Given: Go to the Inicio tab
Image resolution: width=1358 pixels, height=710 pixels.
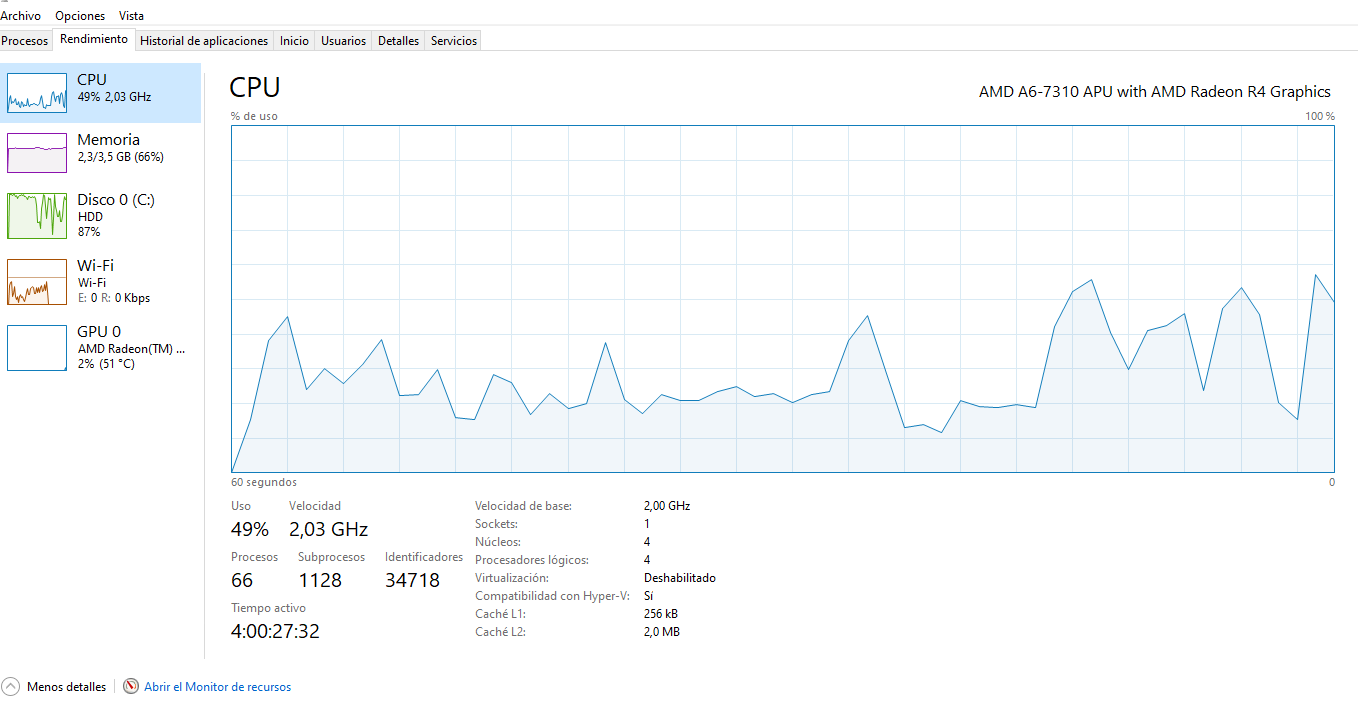Looking at the screenshot, I should coord(294,41).
